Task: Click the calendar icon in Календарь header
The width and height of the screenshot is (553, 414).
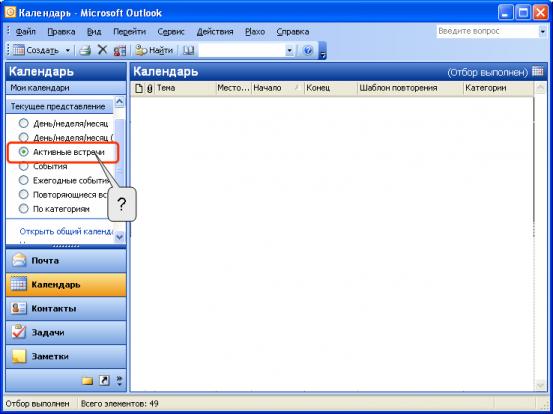Action: pyautogui.click(x=537, y=71)
